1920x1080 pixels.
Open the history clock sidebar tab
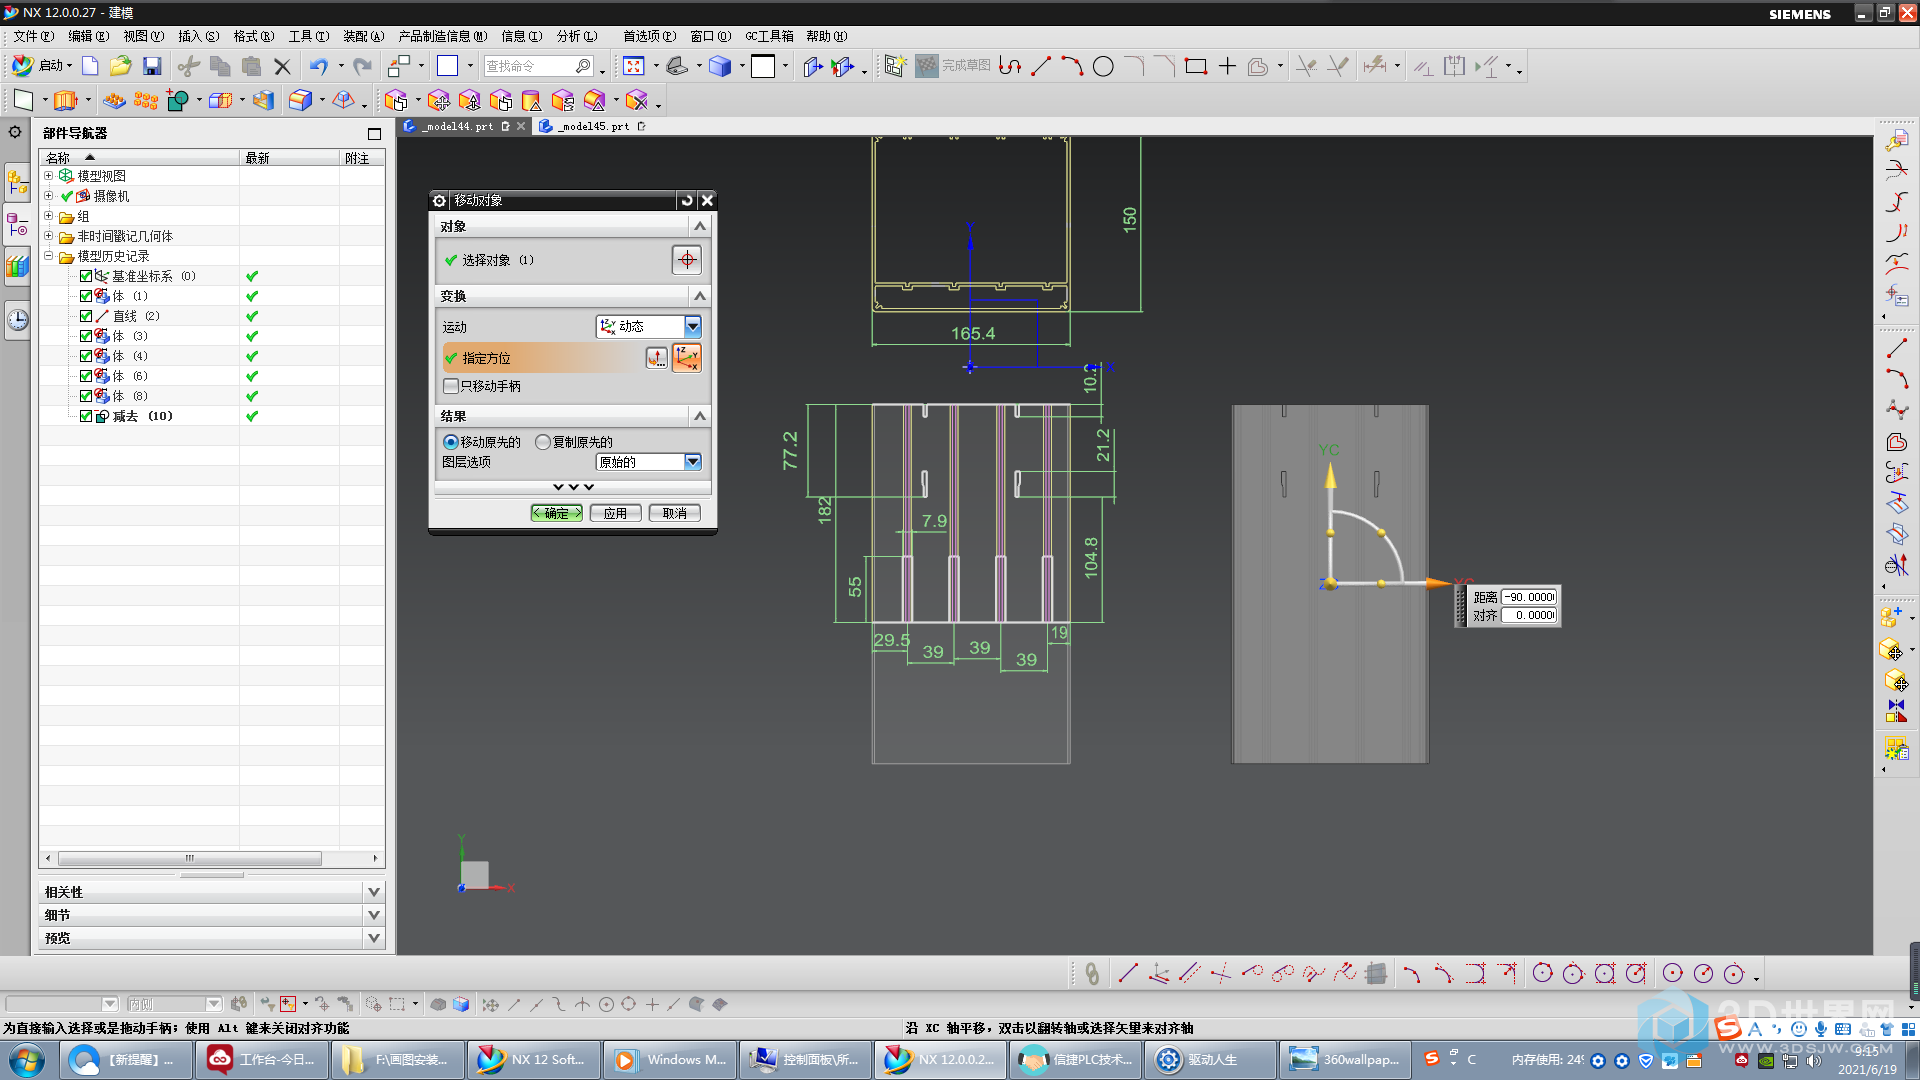pyautogui.click(x=17, y=320)
